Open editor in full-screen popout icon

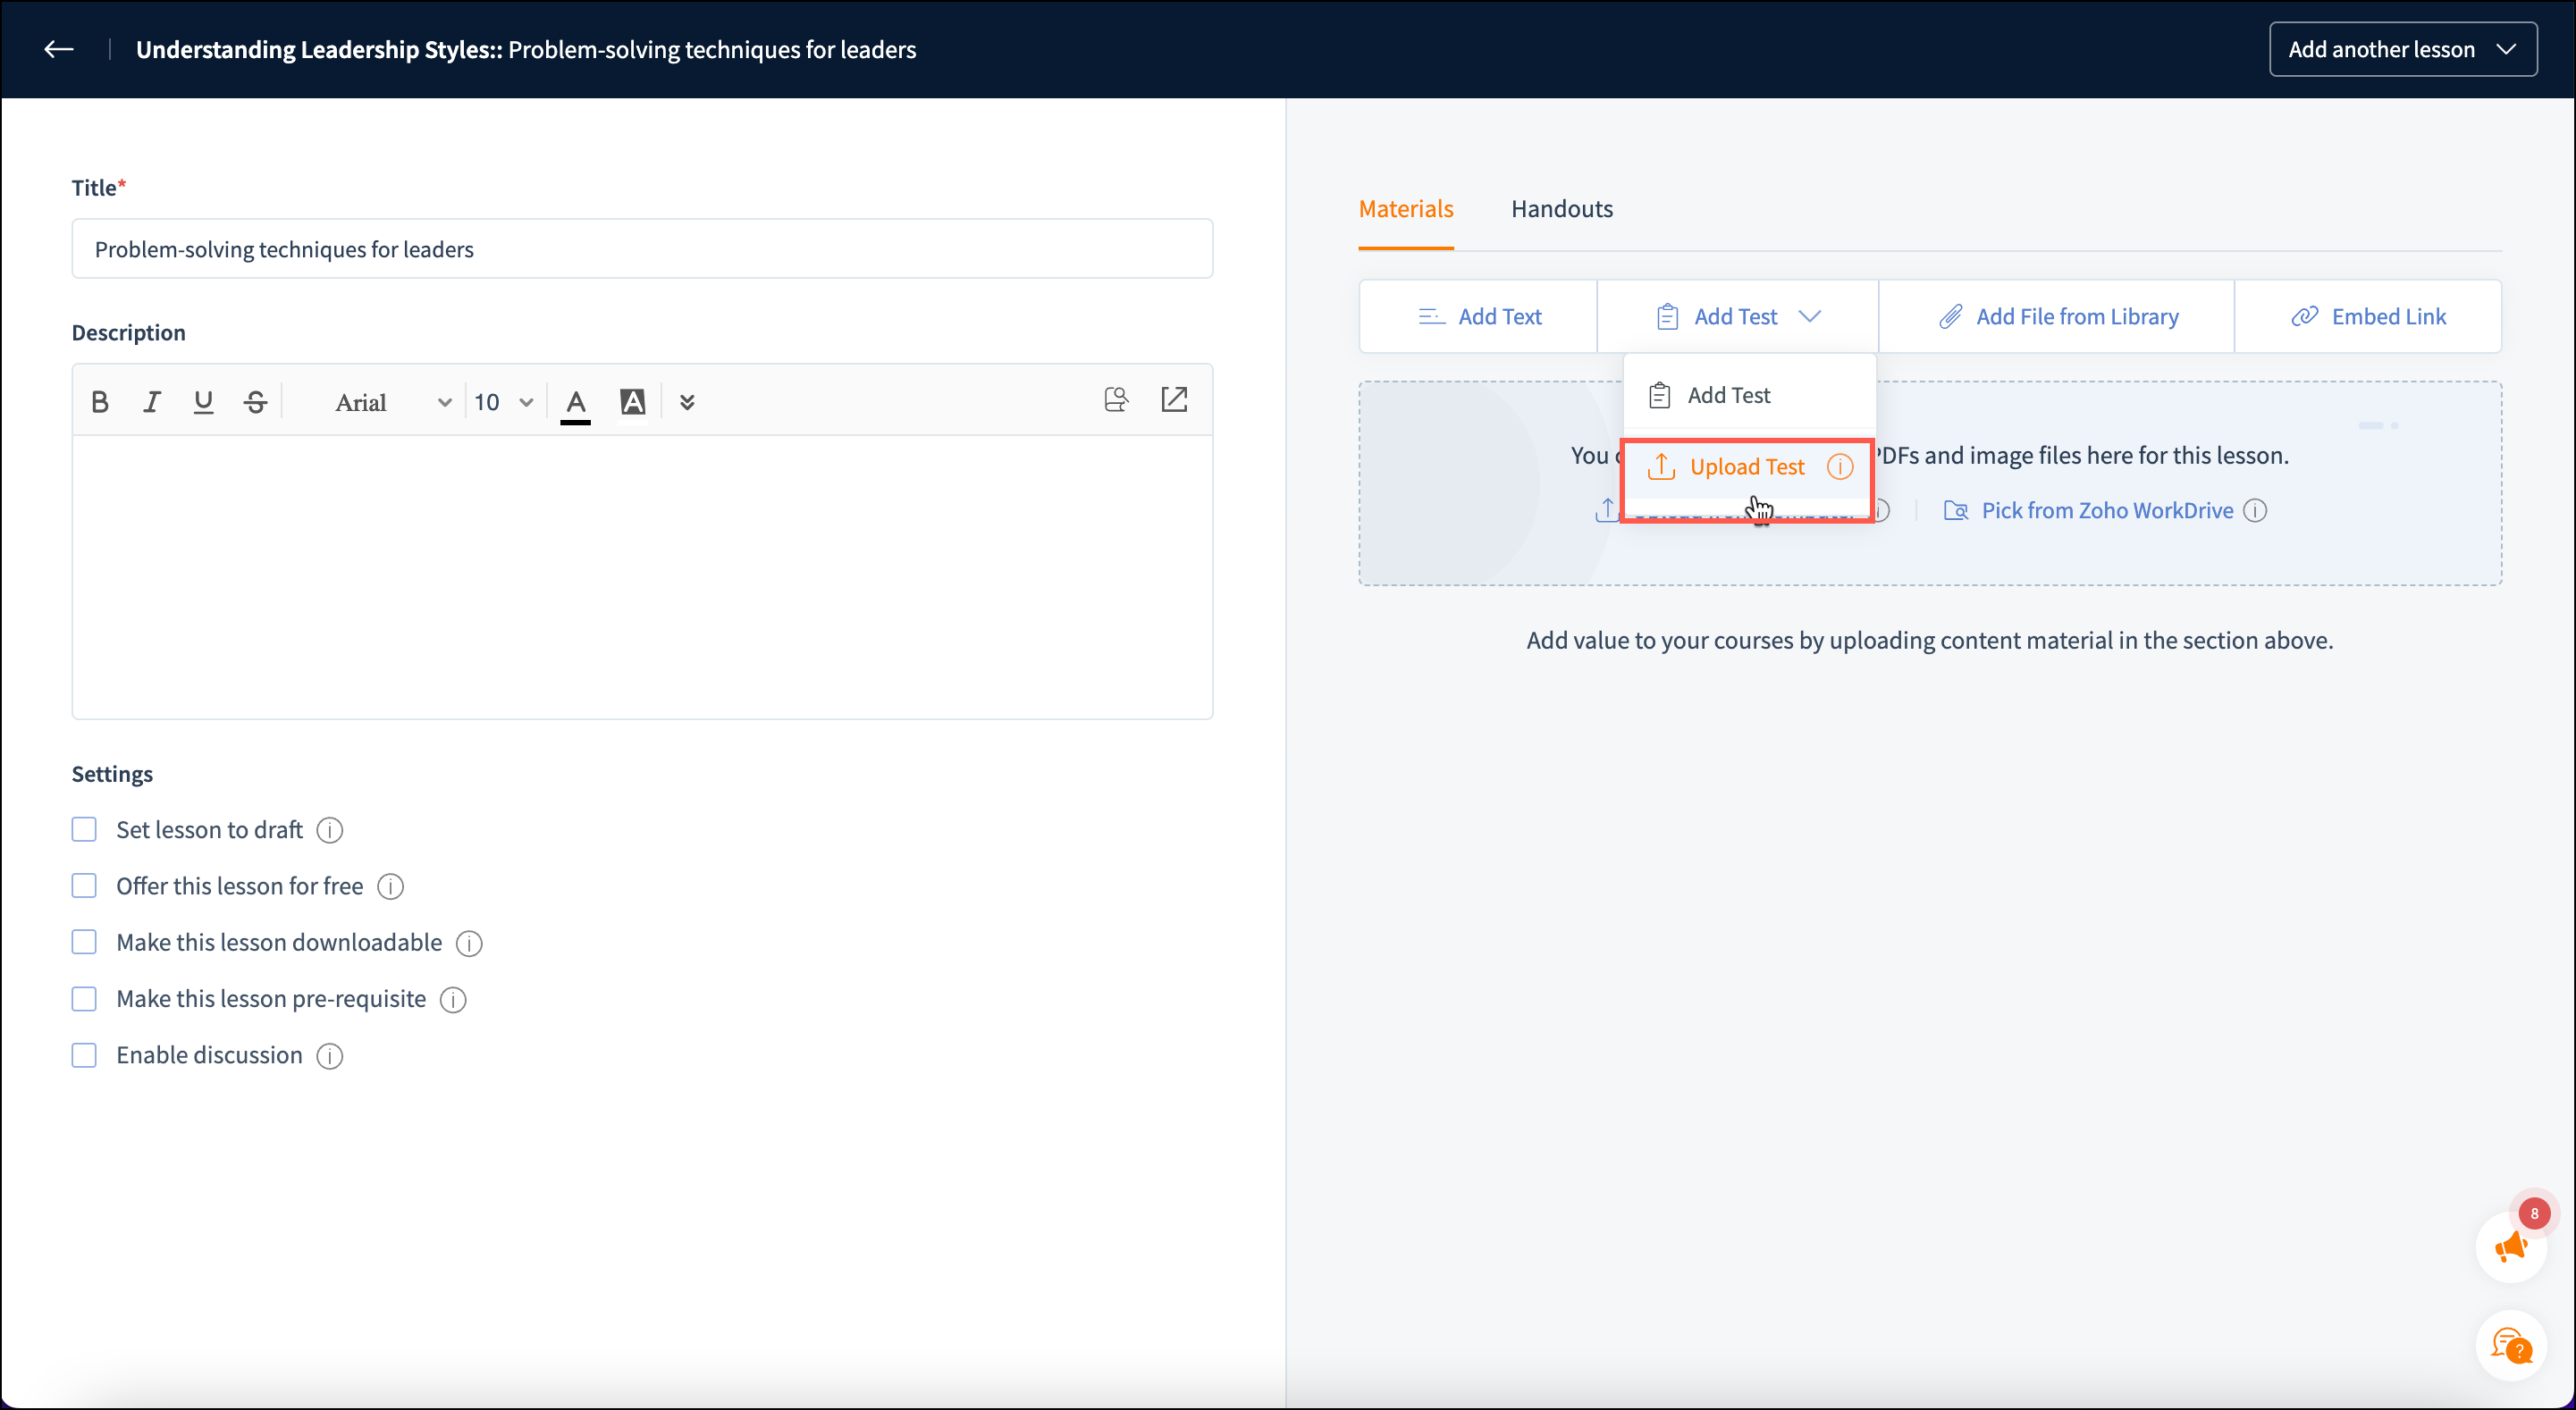(1174, 400)
